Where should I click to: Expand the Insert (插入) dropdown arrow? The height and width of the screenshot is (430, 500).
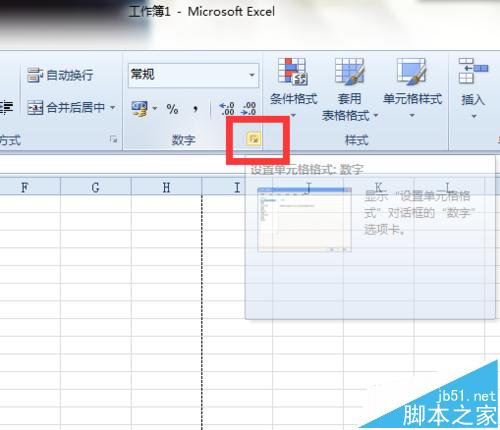pos(474,116)
